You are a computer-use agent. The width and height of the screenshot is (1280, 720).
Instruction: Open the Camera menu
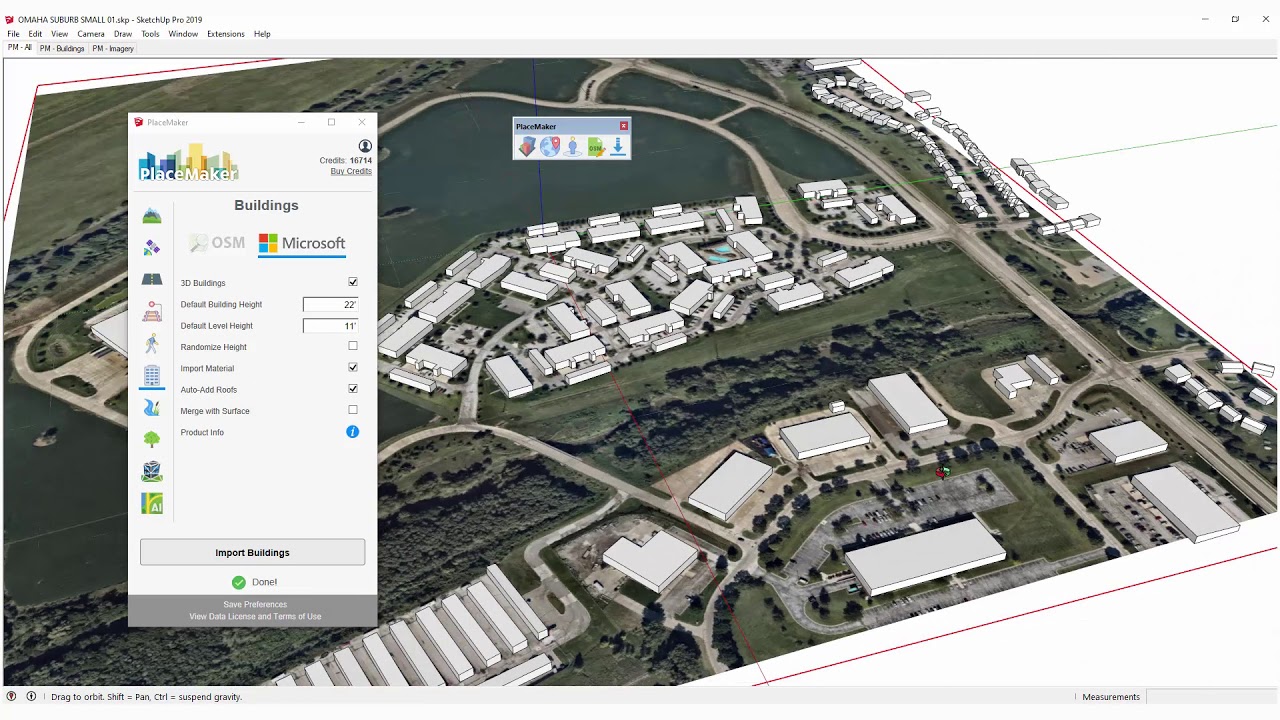click(91, 34)
